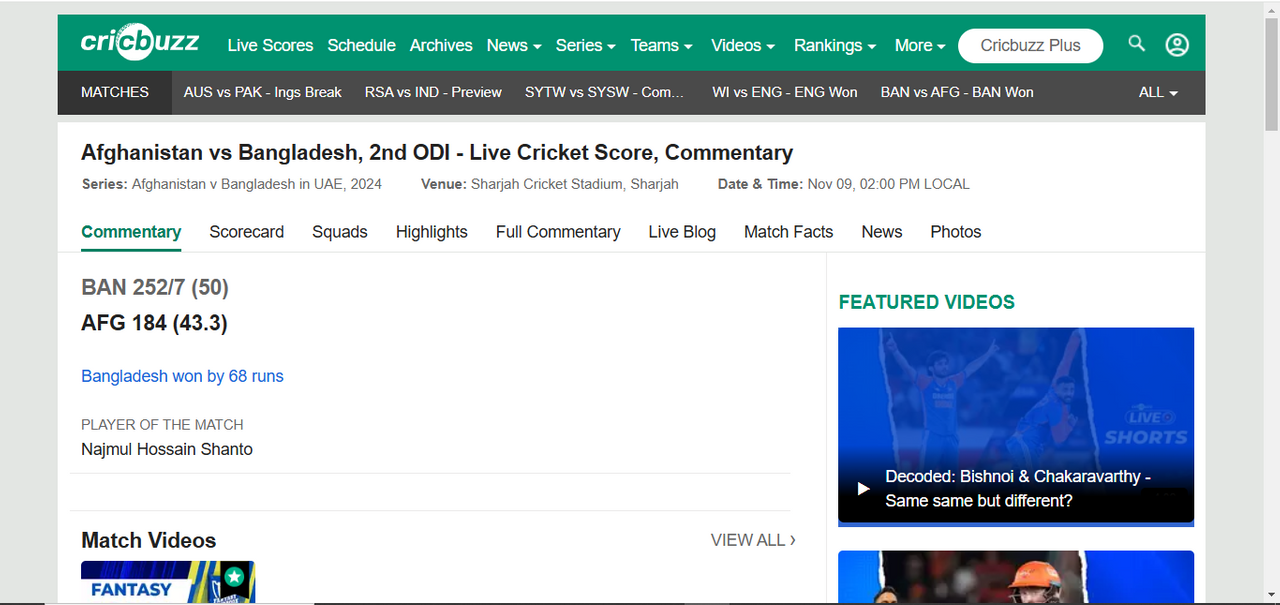The width and height of the screenshot is (1280, 605).
Task: Open WI vs ENG - ENG Won match
Action: coord(785,92)
